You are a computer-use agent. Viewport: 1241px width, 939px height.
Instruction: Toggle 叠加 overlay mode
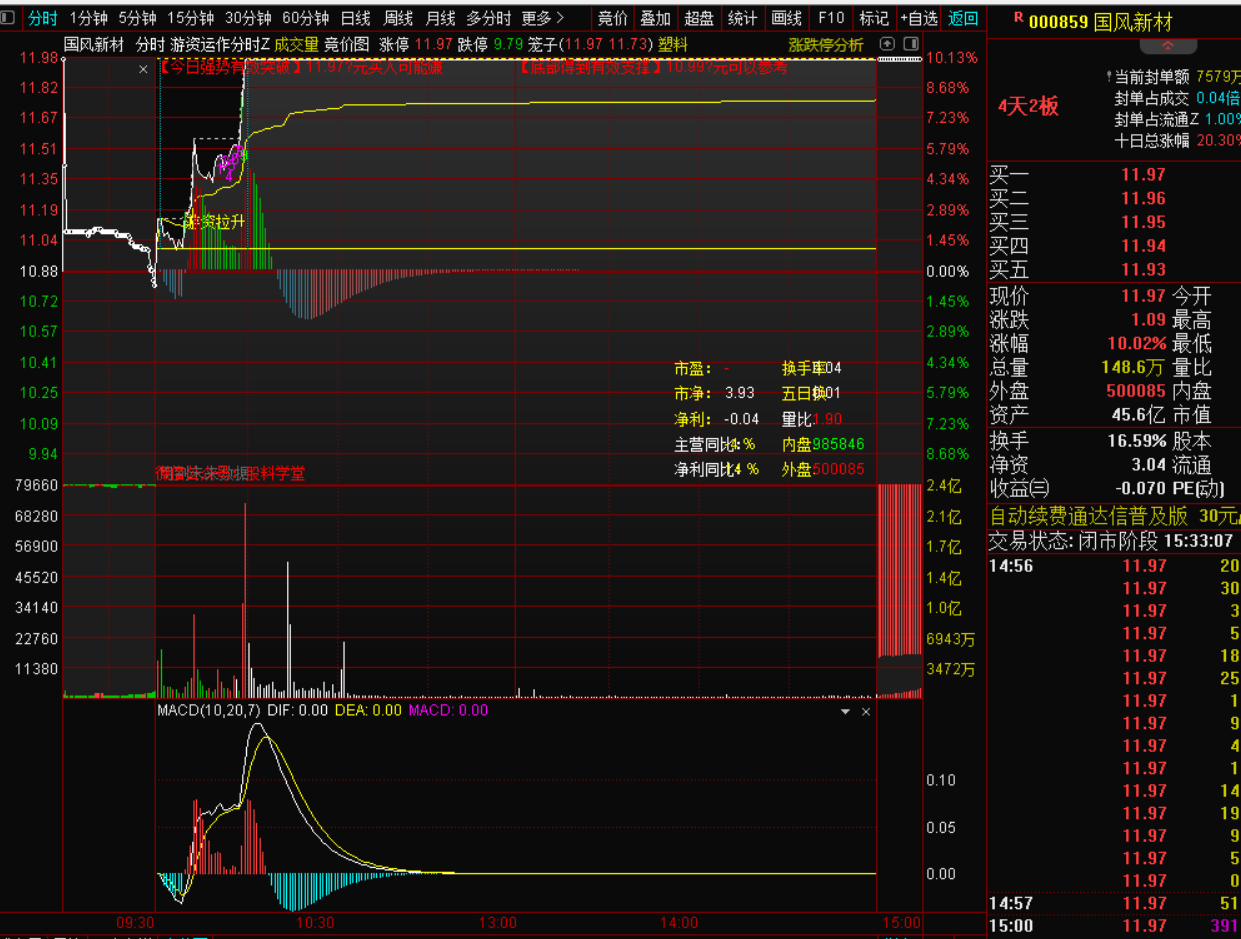655,18
